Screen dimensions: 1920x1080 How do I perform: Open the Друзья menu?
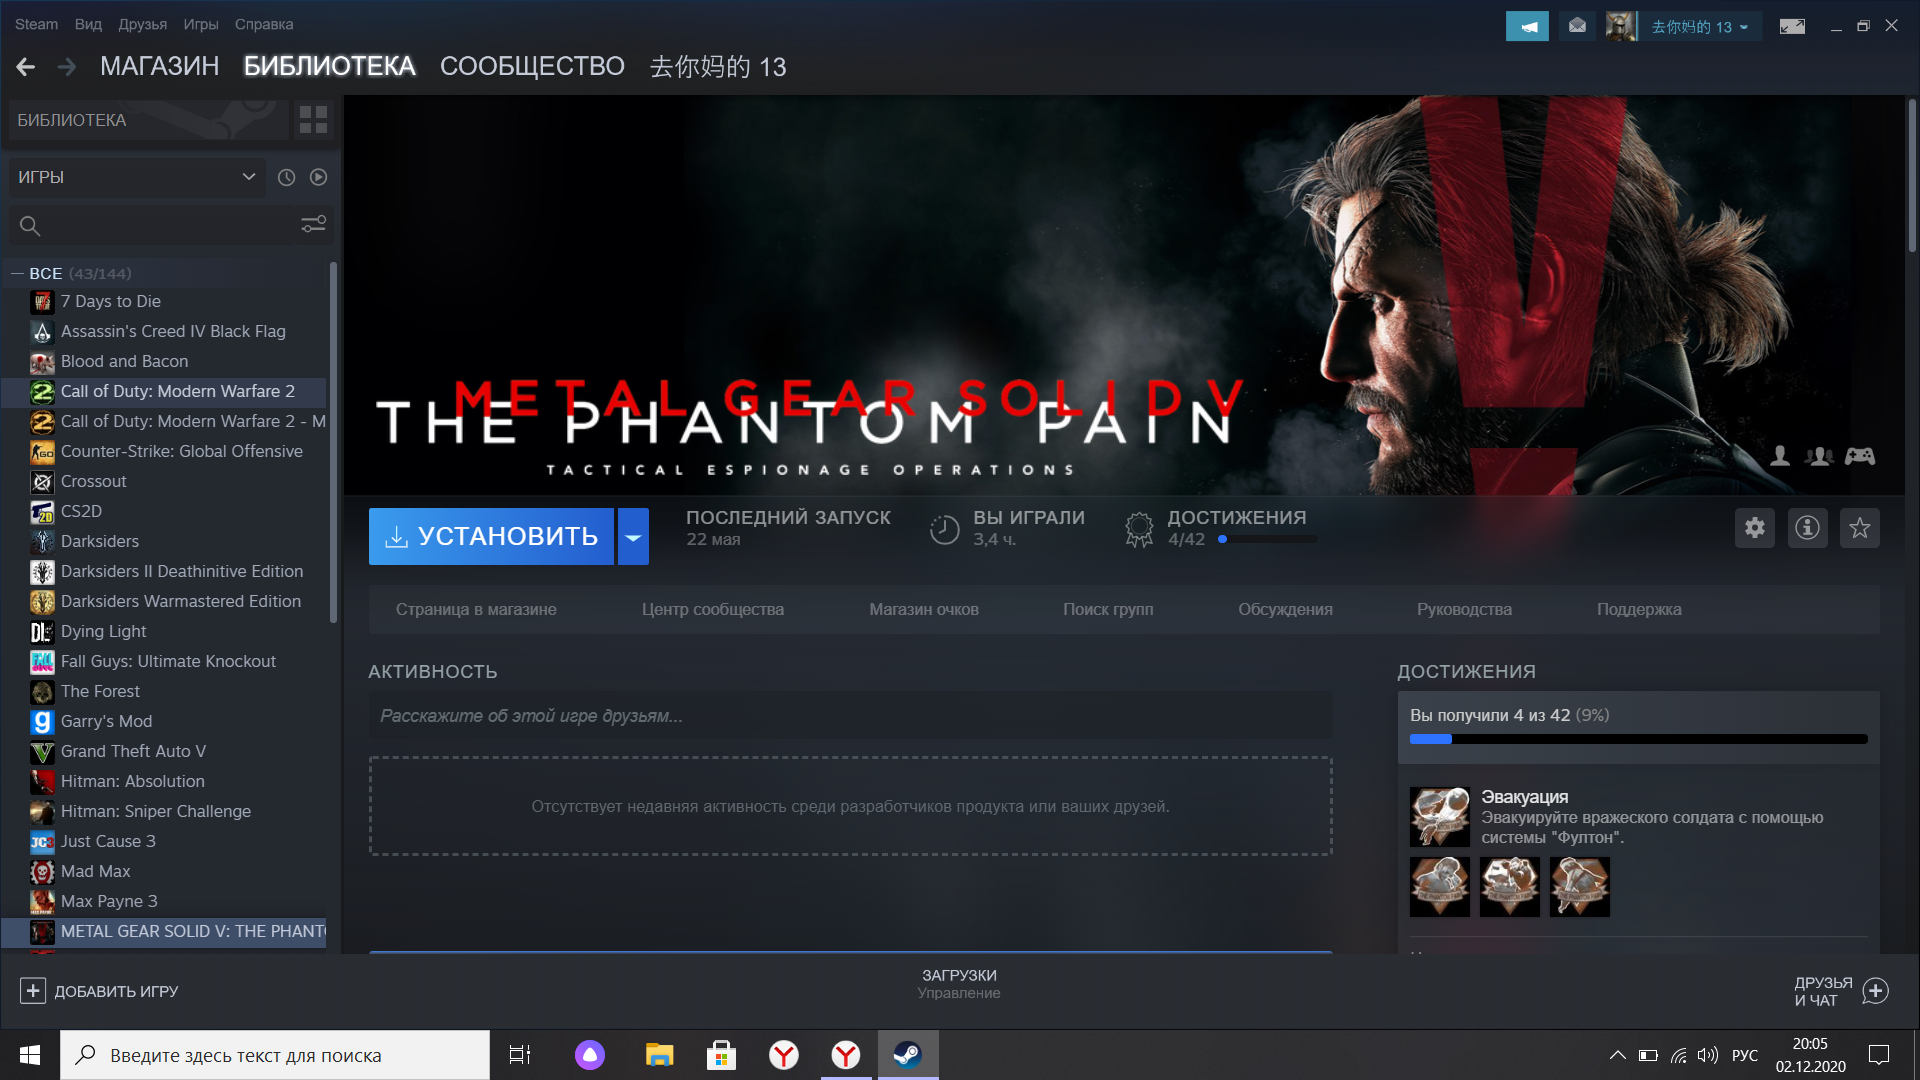[143, 24]
